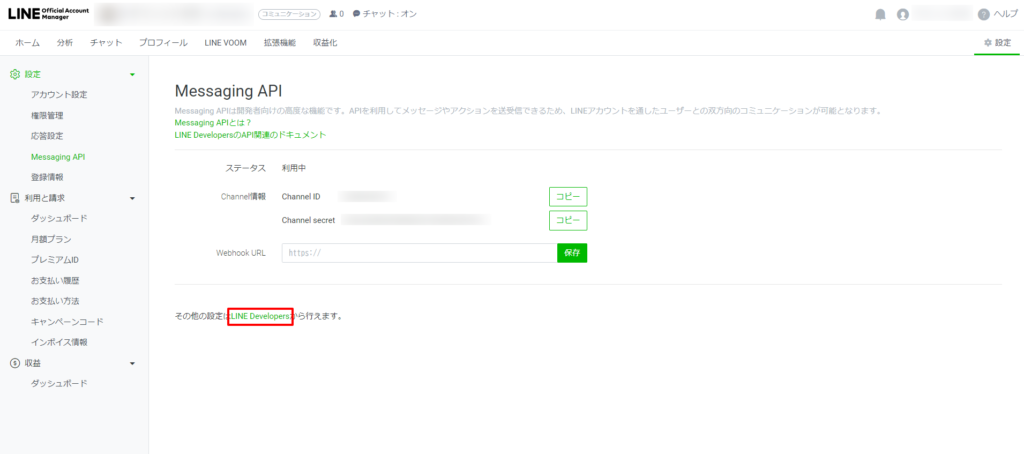Open Help via the question mark icon

[x=984, y=14]
